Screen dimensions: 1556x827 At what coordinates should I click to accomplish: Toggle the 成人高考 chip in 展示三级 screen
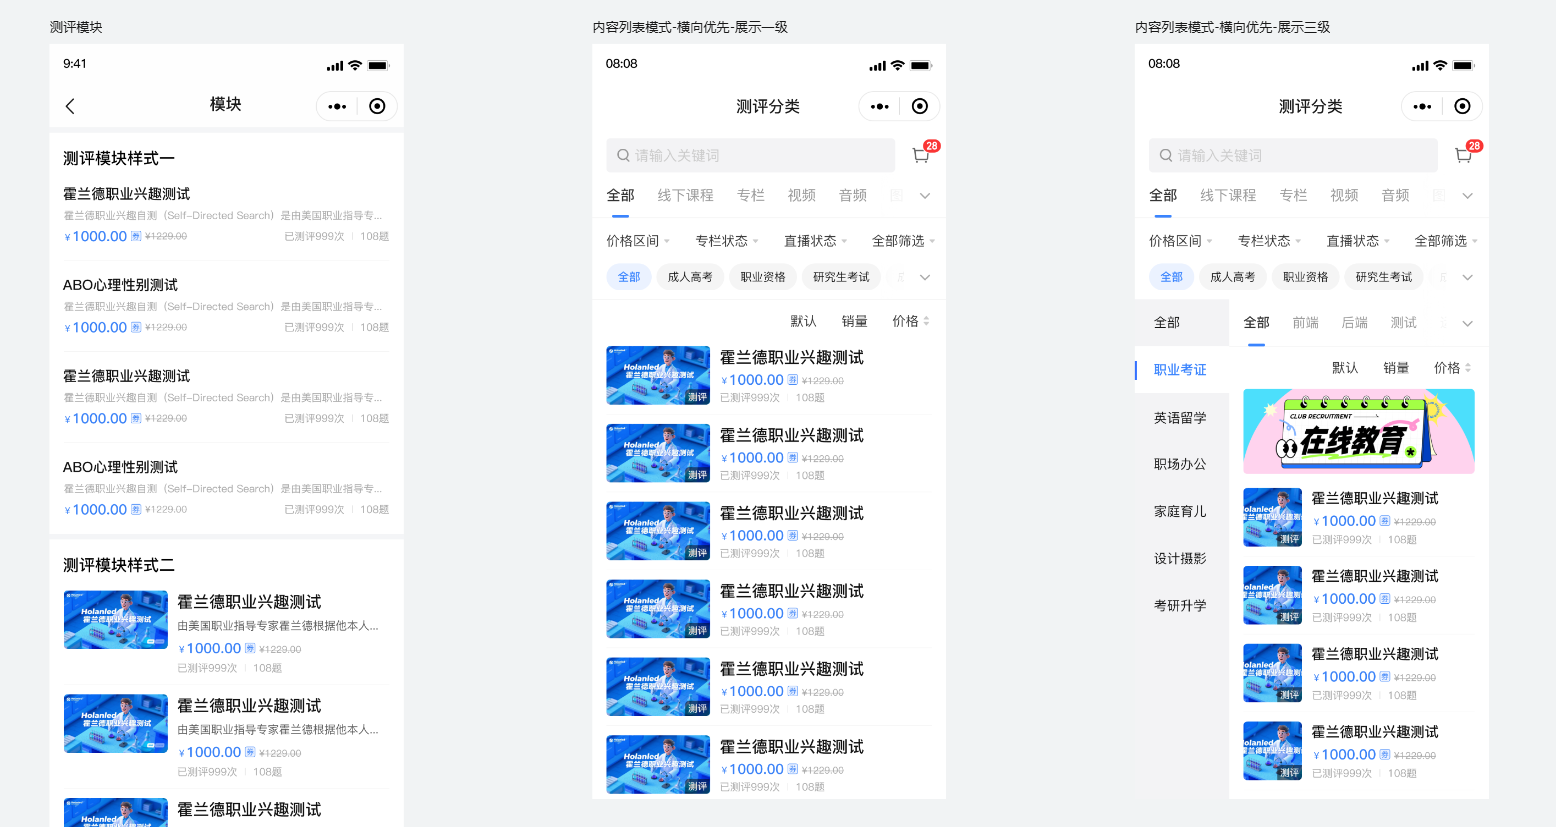click(x=1233, y=277)
